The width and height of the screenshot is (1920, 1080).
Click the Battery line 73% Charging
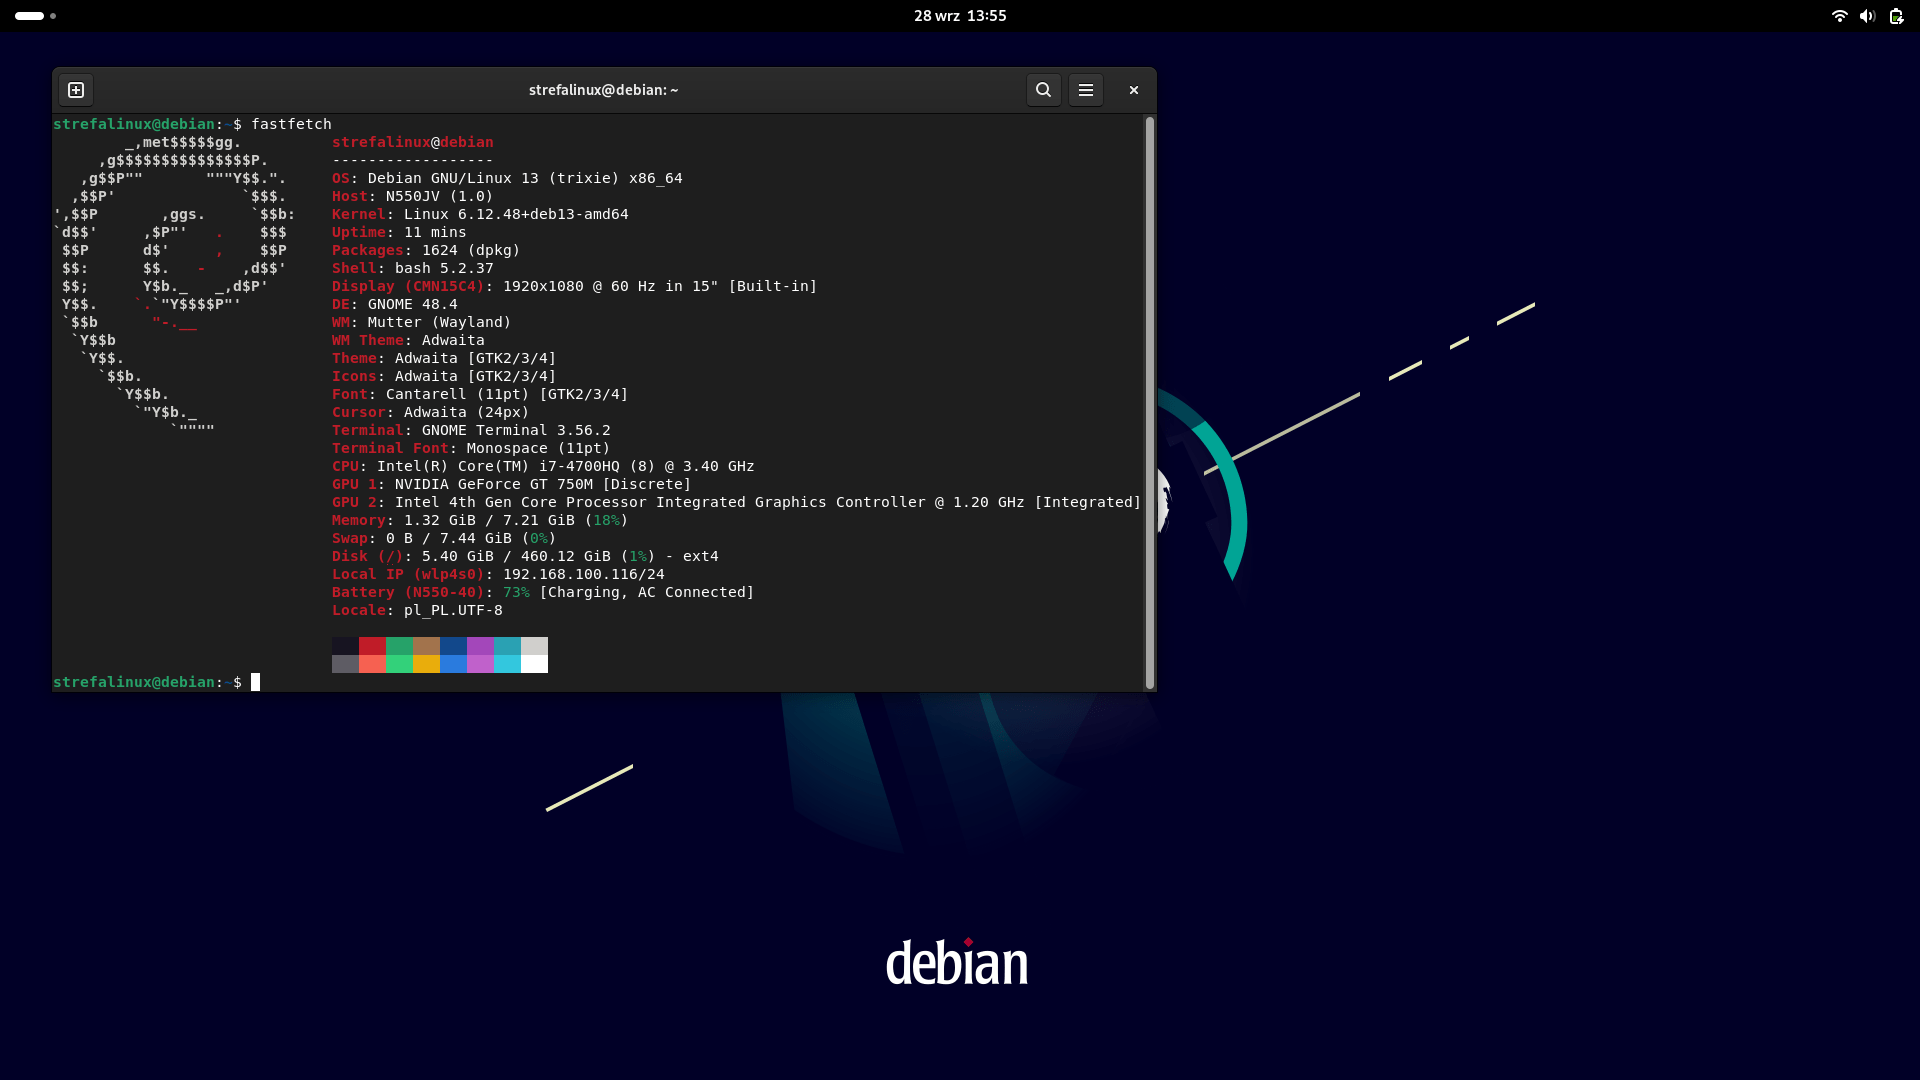tap(543, 592)
